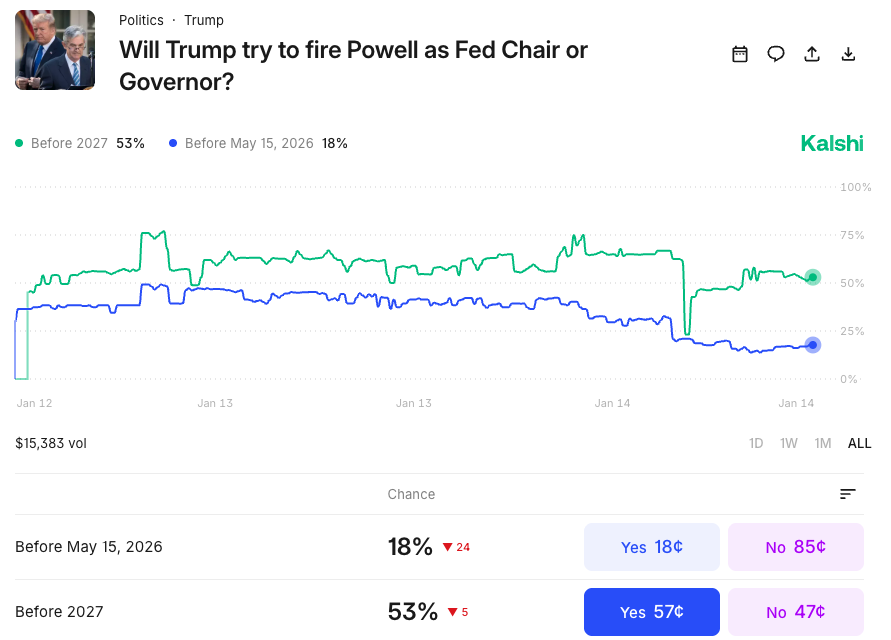The width and height of the screenshot is (891, 640).
Task: Select the 1M time range
Action: tap(822, 443)
